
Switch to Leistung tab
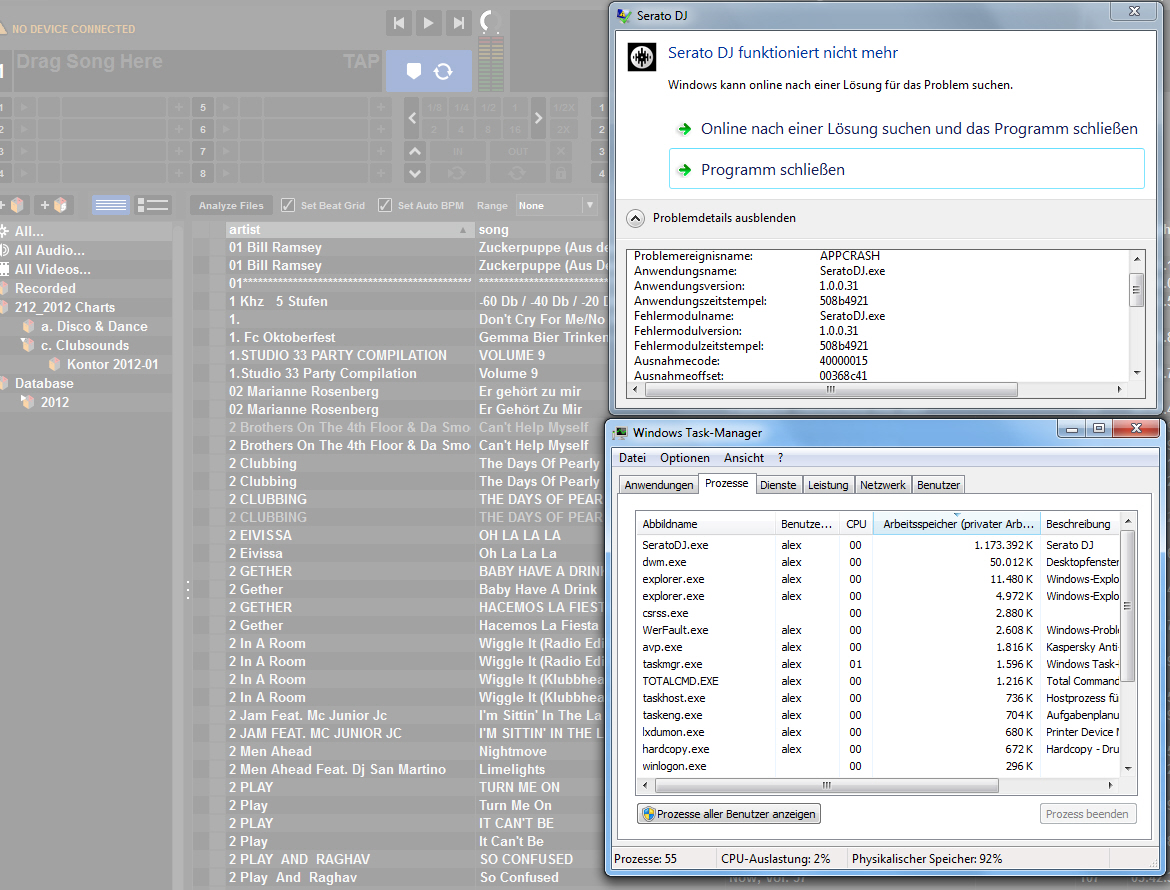click(828, 485)
